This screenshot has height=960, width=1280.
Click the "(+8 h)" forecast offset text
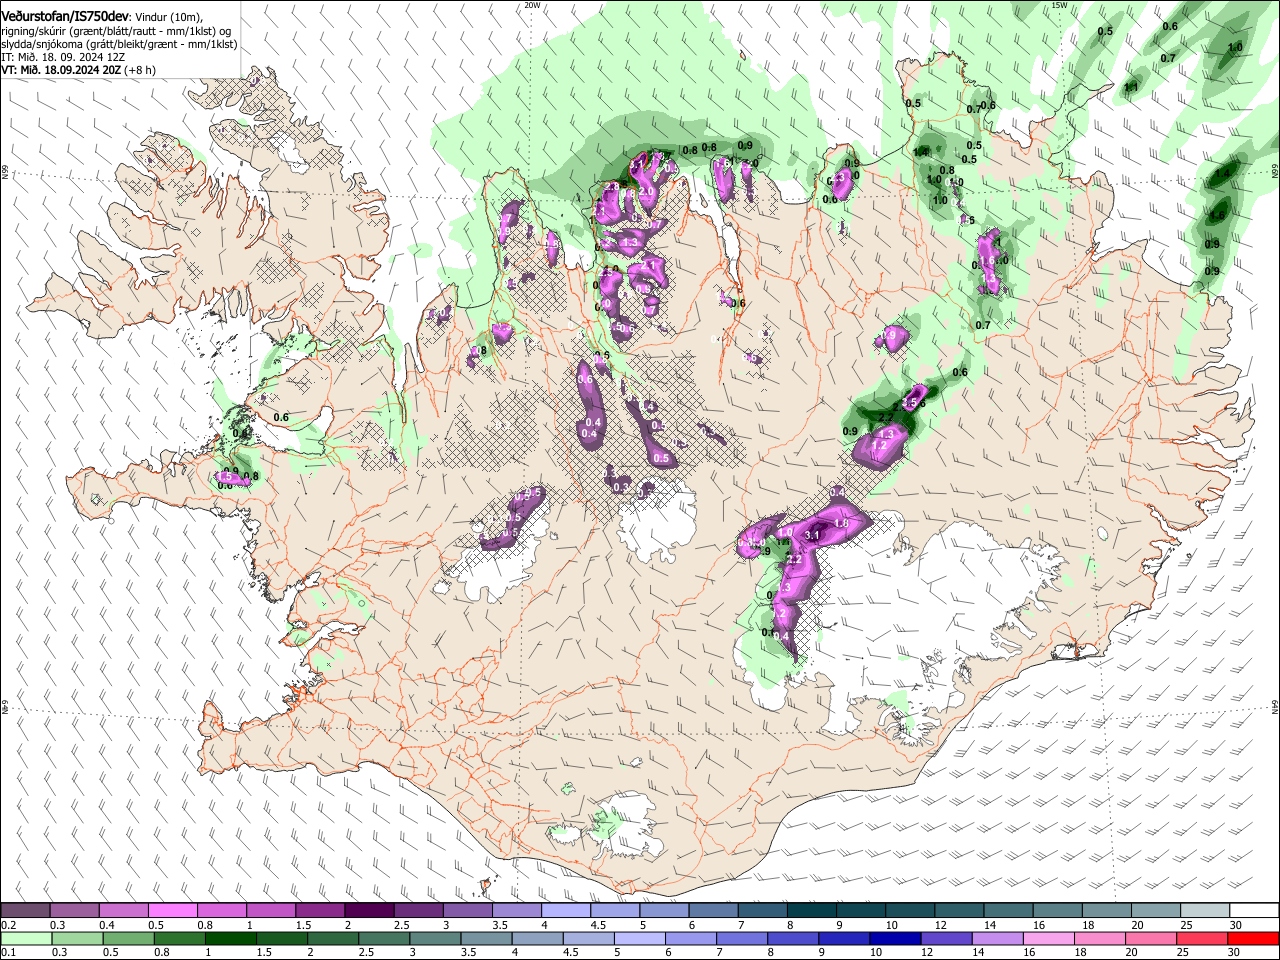point(140,70)
